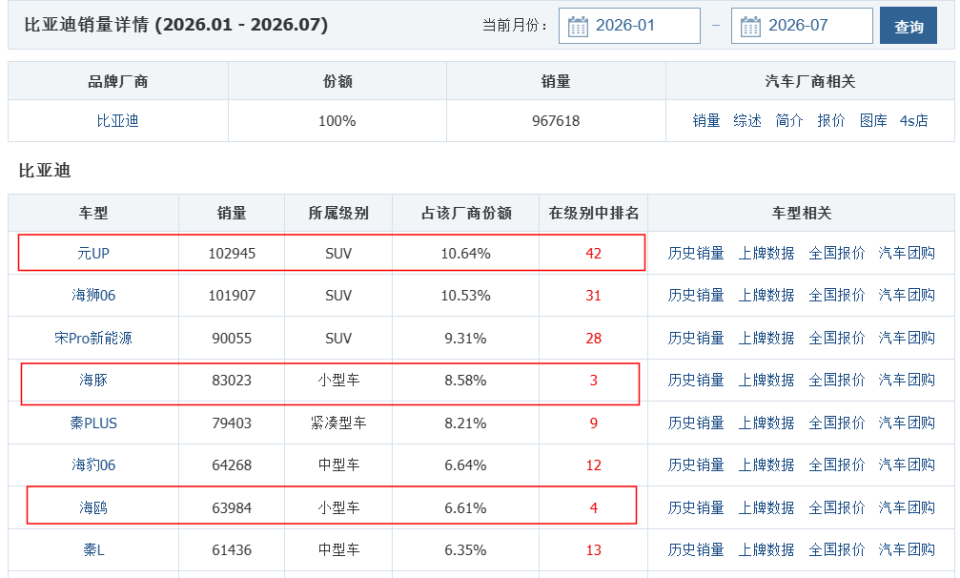Click the 海鸥 sales figure 63984
960x578 pixels.
[x=231, y=508]
